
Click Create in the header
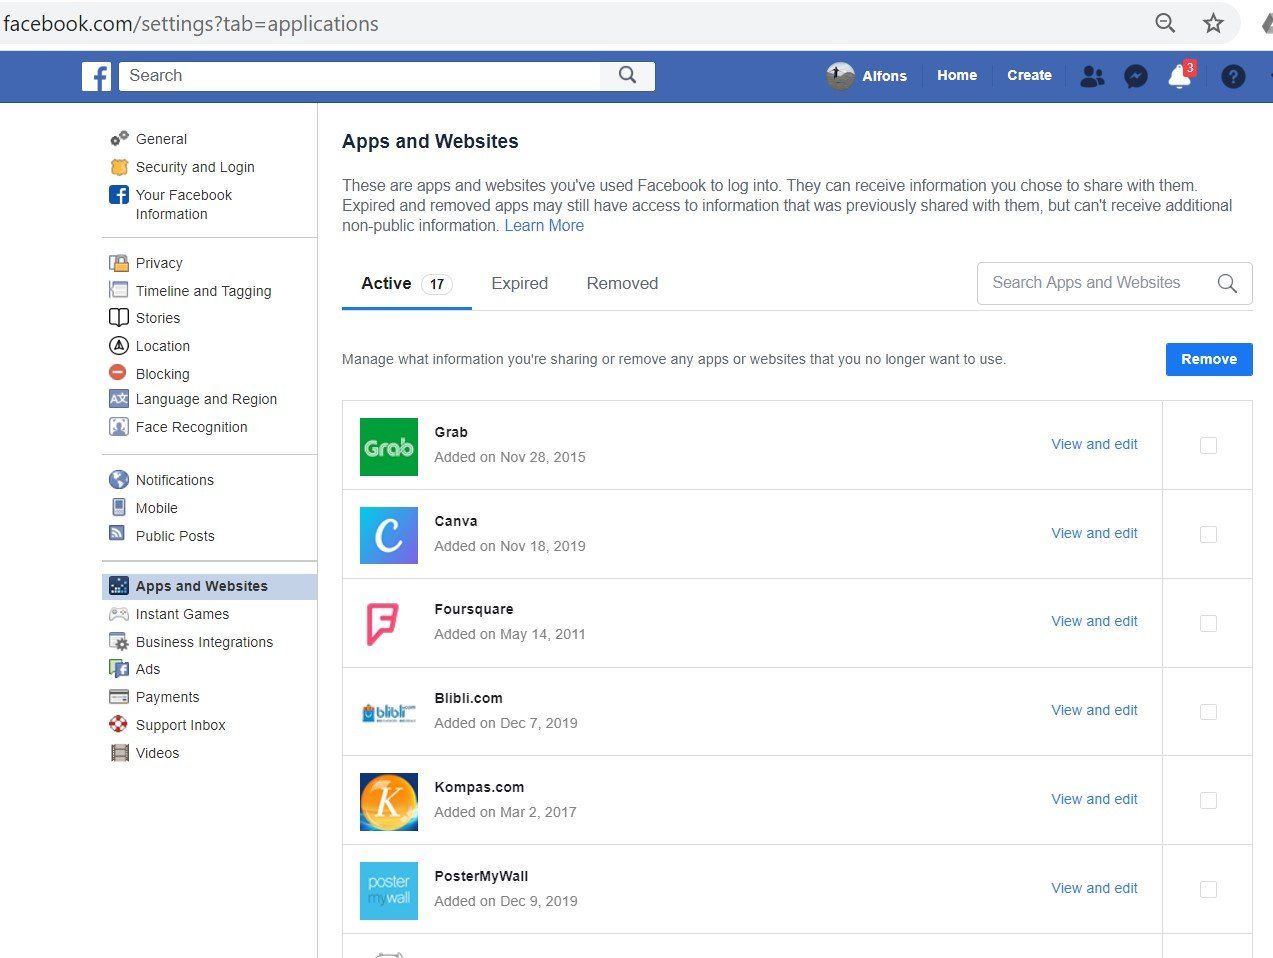[x=1029, y=75]
